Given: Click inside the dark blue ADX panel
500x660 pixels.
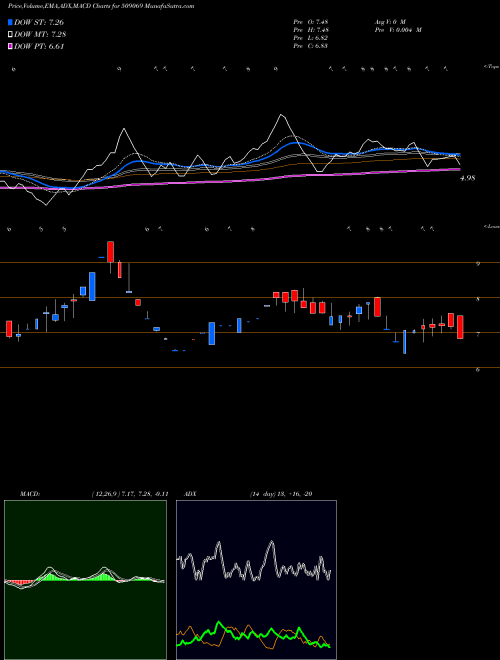Looking at the screenshot, I should pyautogui.click(x=256, y=580).
